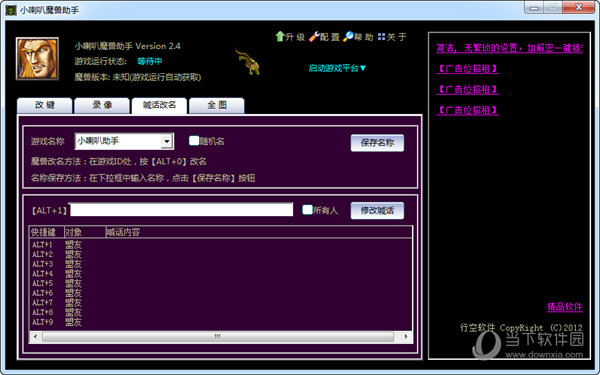This screenshot has height=375, width=600.
Task: Open 配置 settings wrench icon
Action: tap(314, 37)
